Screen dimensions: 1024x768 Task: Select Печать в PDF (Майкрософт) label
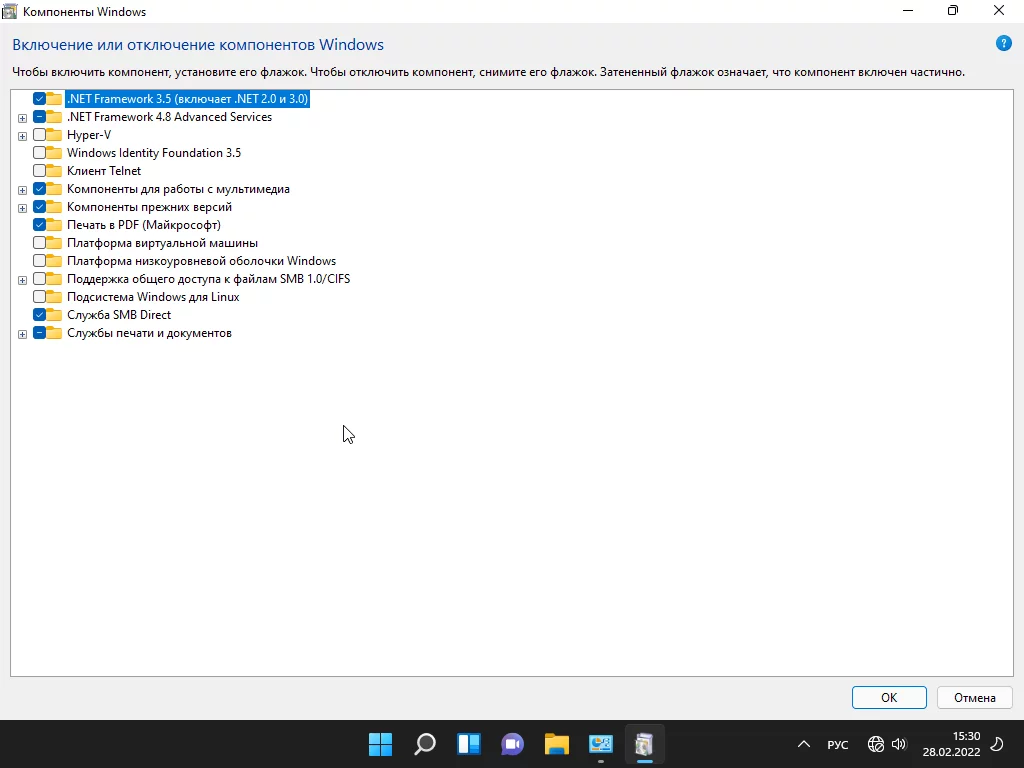click(144, 225)
